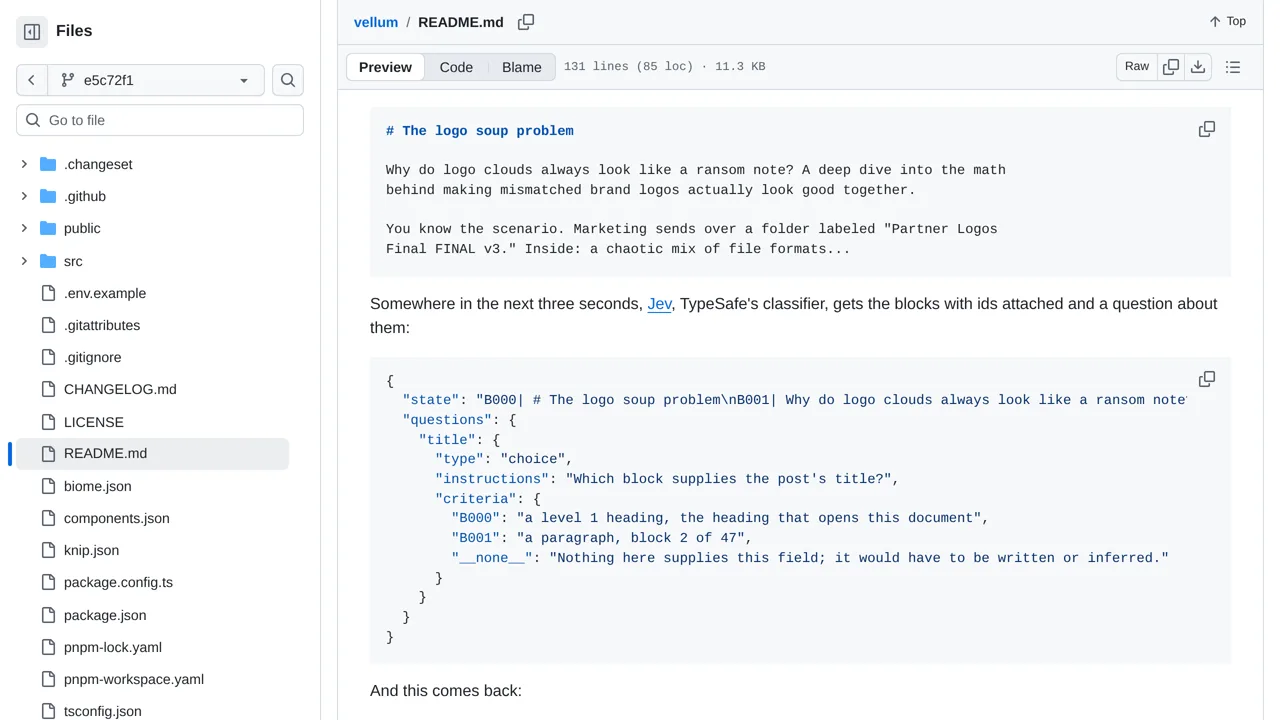Follow the Jev link
The image size is (1280, 720).
[660, 304]
